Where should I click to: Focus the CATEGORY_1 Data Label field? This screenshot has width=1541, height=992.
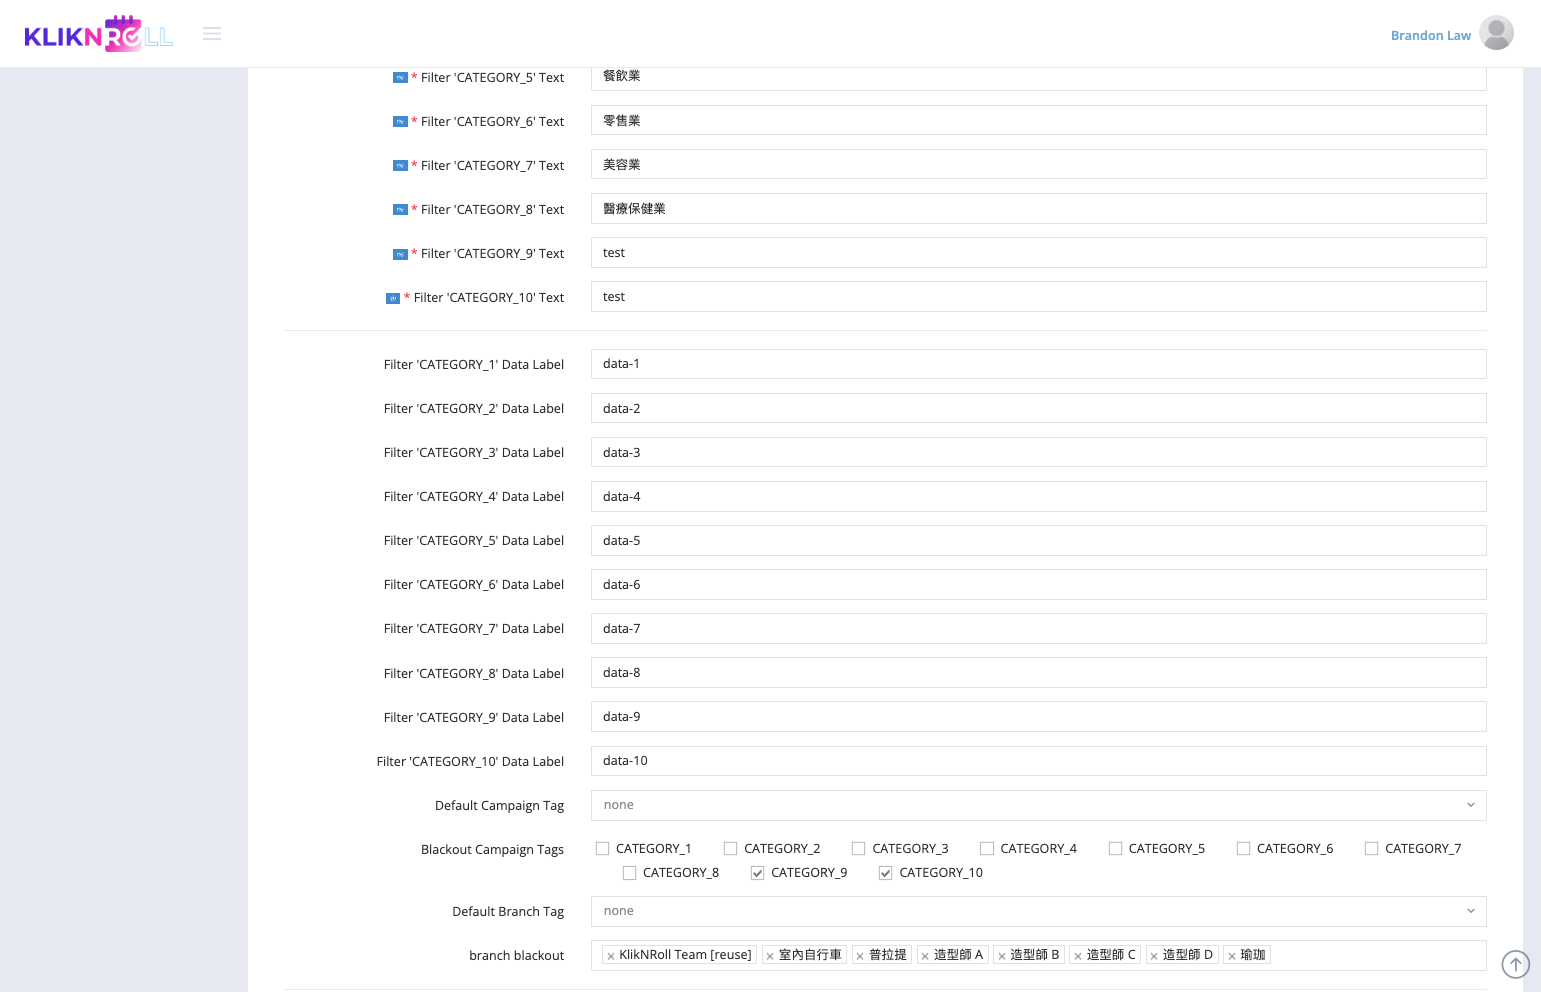pyautogui.click(x=1038, y=364)
